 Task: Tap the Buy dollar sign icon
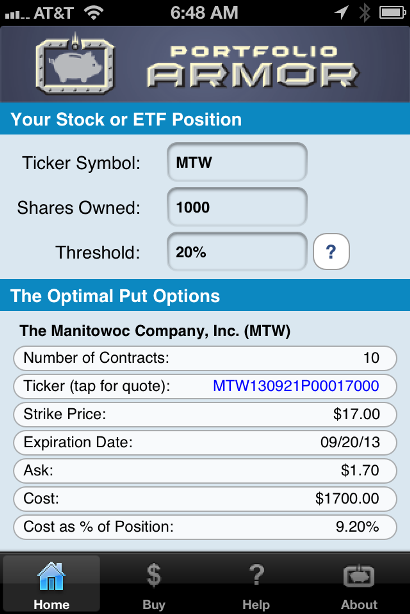[154, 575]
